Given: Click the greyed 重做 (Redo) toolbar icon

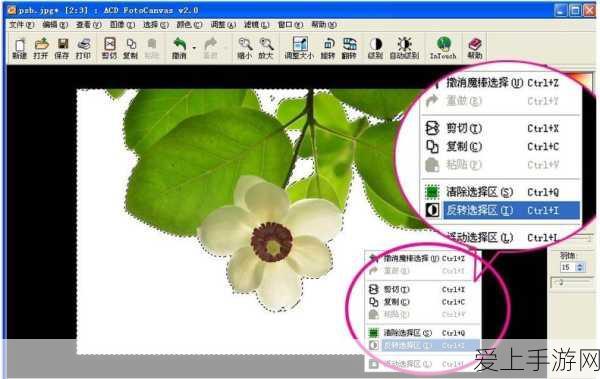Looking at the screenshot, I should (x=210, y=48).
